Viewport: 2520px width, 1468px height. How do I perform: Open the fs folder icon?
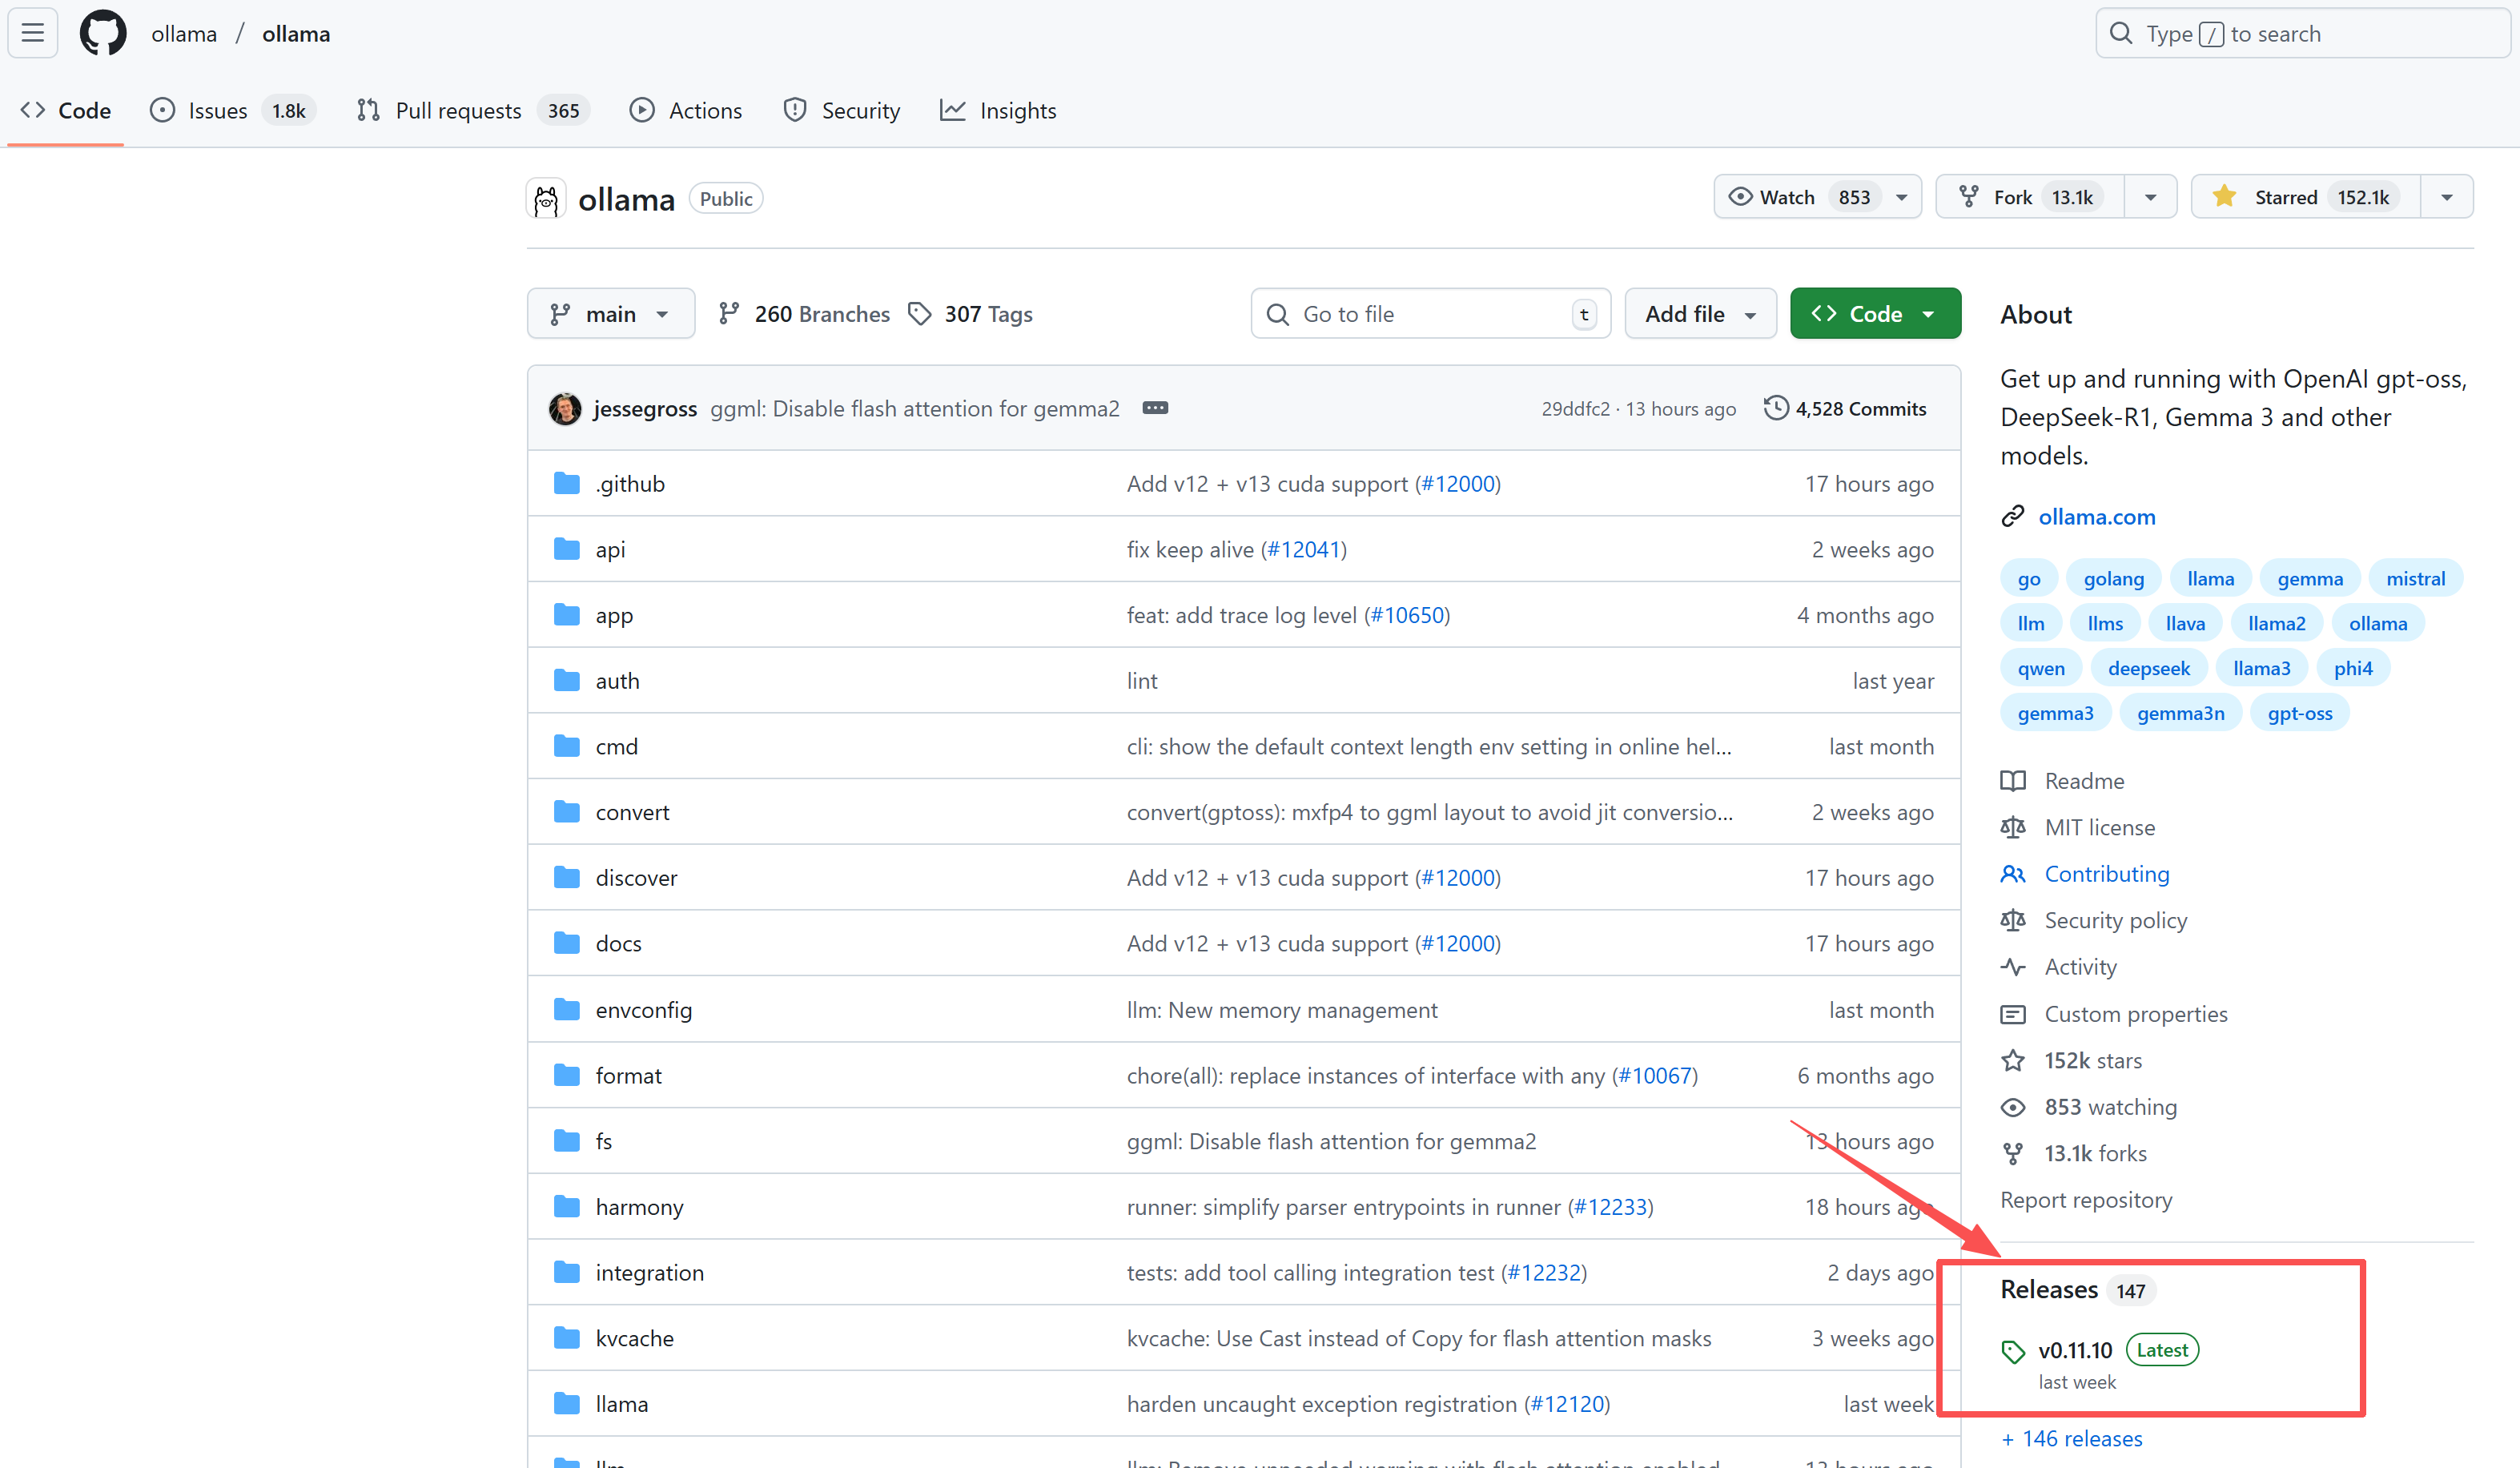click(x=567, y=1141)
